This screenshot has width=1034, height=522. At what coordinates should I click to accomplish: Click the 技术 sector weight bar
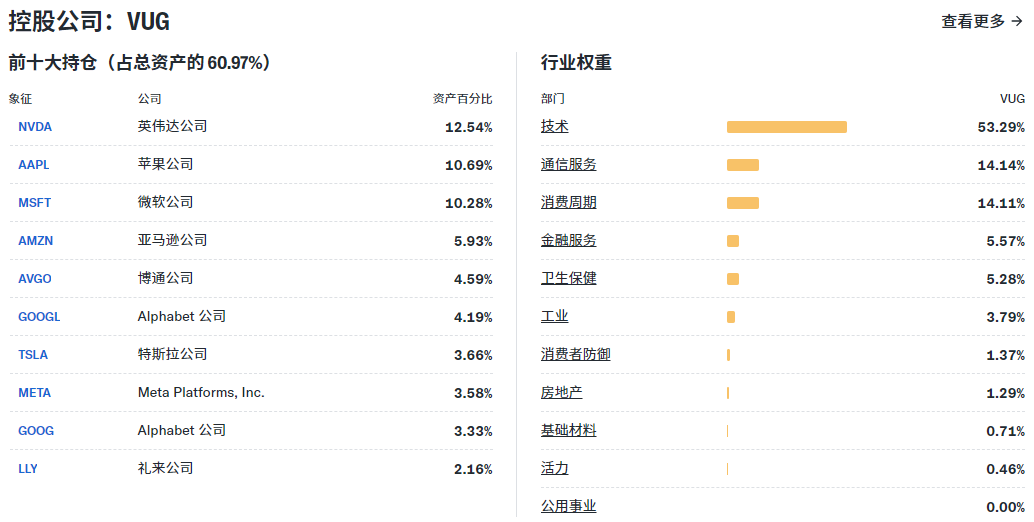[786, 127]
